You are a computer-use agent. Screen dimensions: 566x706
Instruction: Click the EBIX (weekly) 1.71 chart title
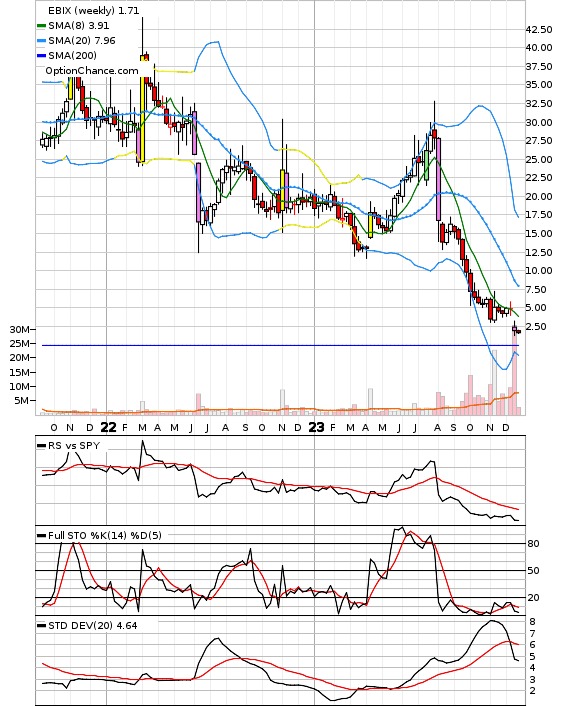[x=94, y=10]
